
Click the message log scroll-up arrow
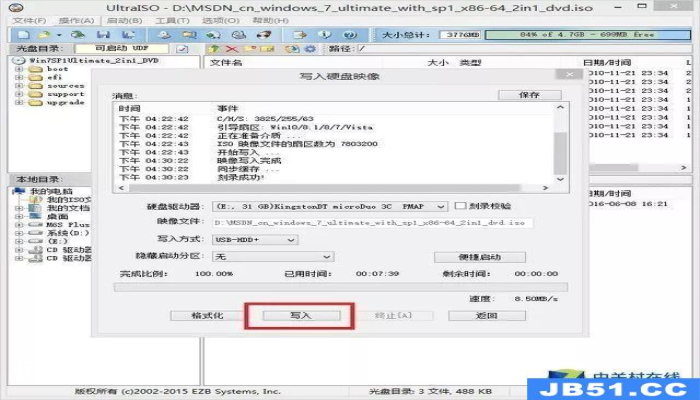pyautogui.click(x=560, y=108)
